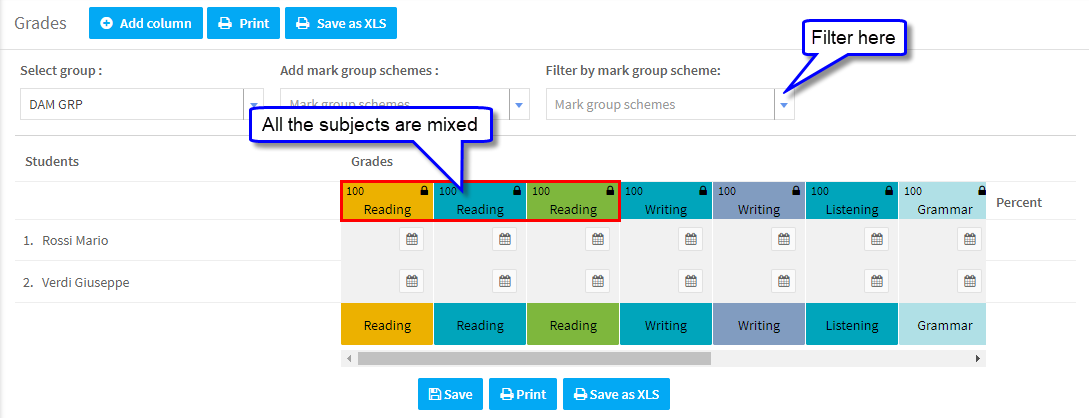Image resolution: width=1089 pixels, height=418 pixels.
Task: Expand Add mark group schemes dropdown arrow
Action: click(x=519, y=105)
